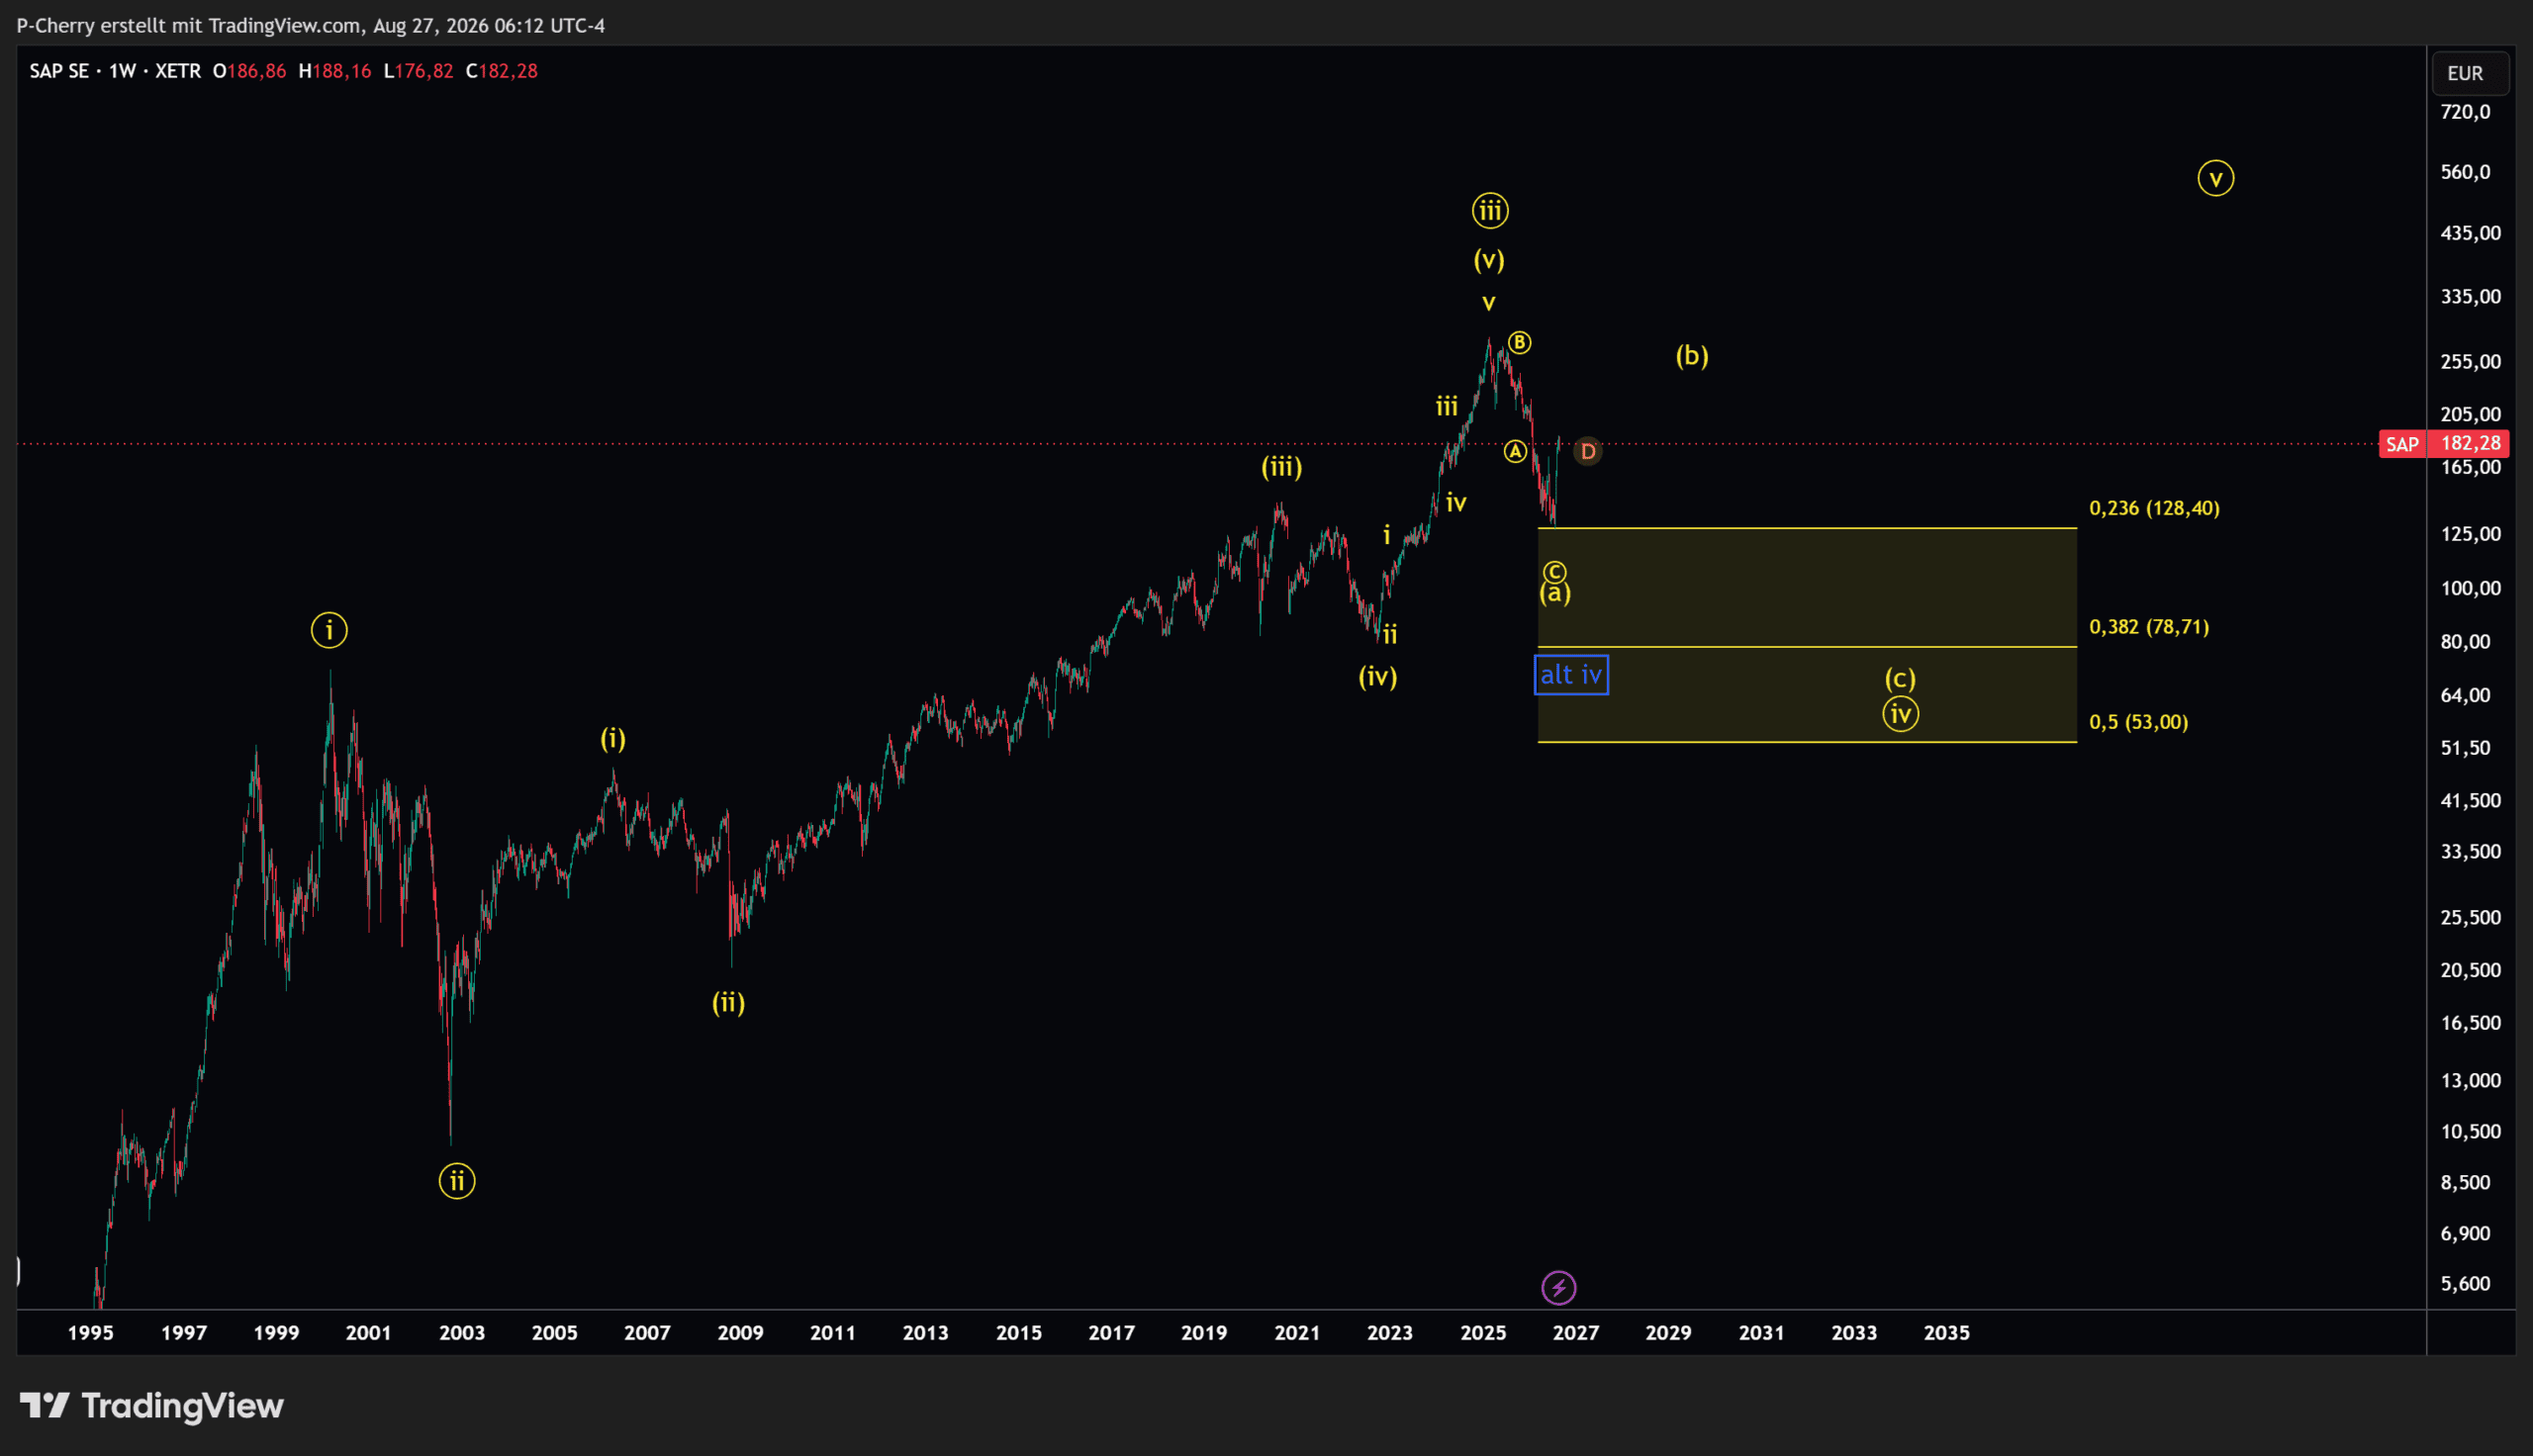2533x1456 pixels.
Task: Click the year '2021' on the time axis
Action: click(1297, 1333)
